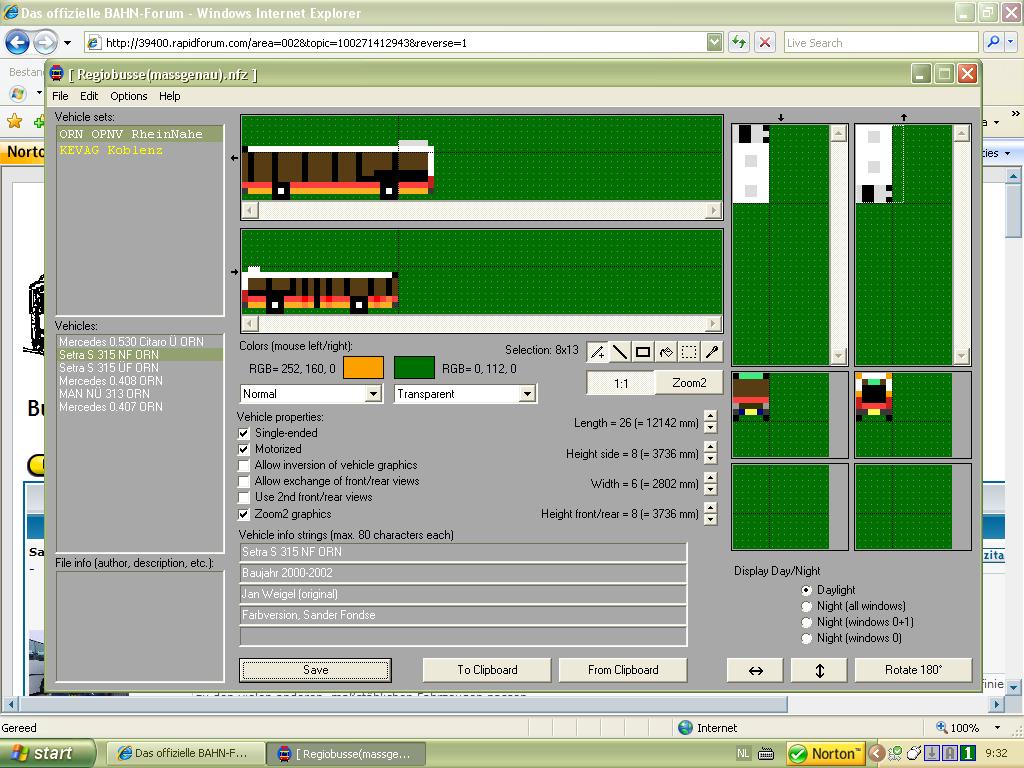Select the dotted rectangle selection tool
The width and height of the screenshot is (1024, 768).
pos(688,353)
